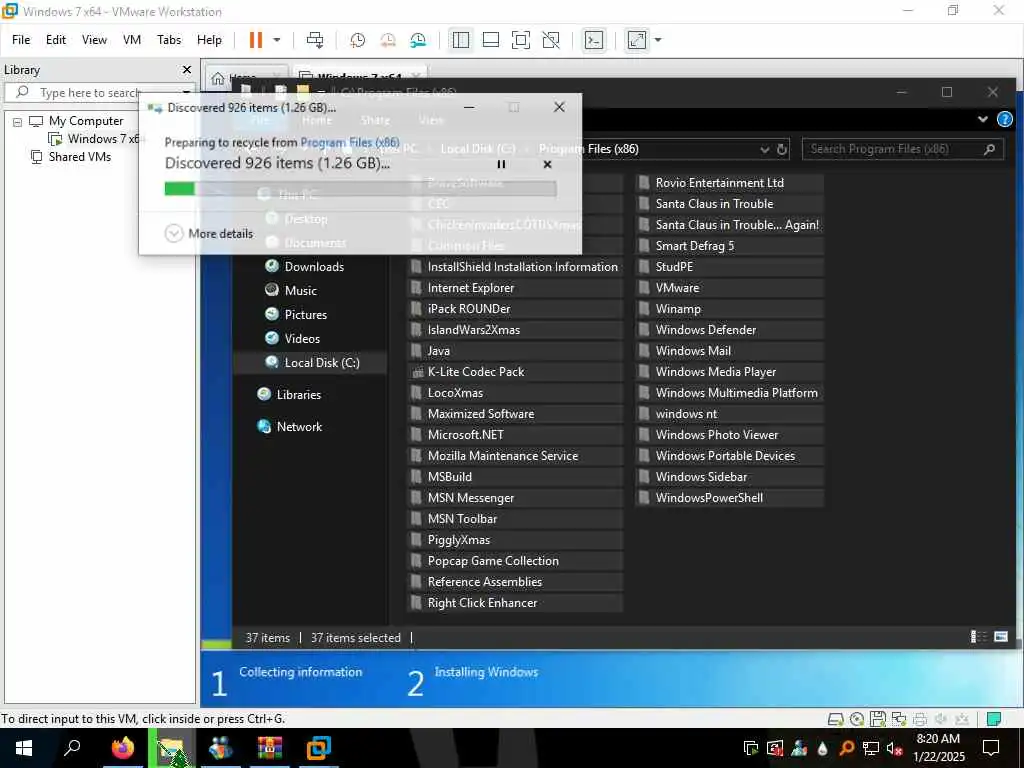This screenshot has height=768, width=1024.
Task: Open Explorer help question mark icon
Action: point(1005,119)
